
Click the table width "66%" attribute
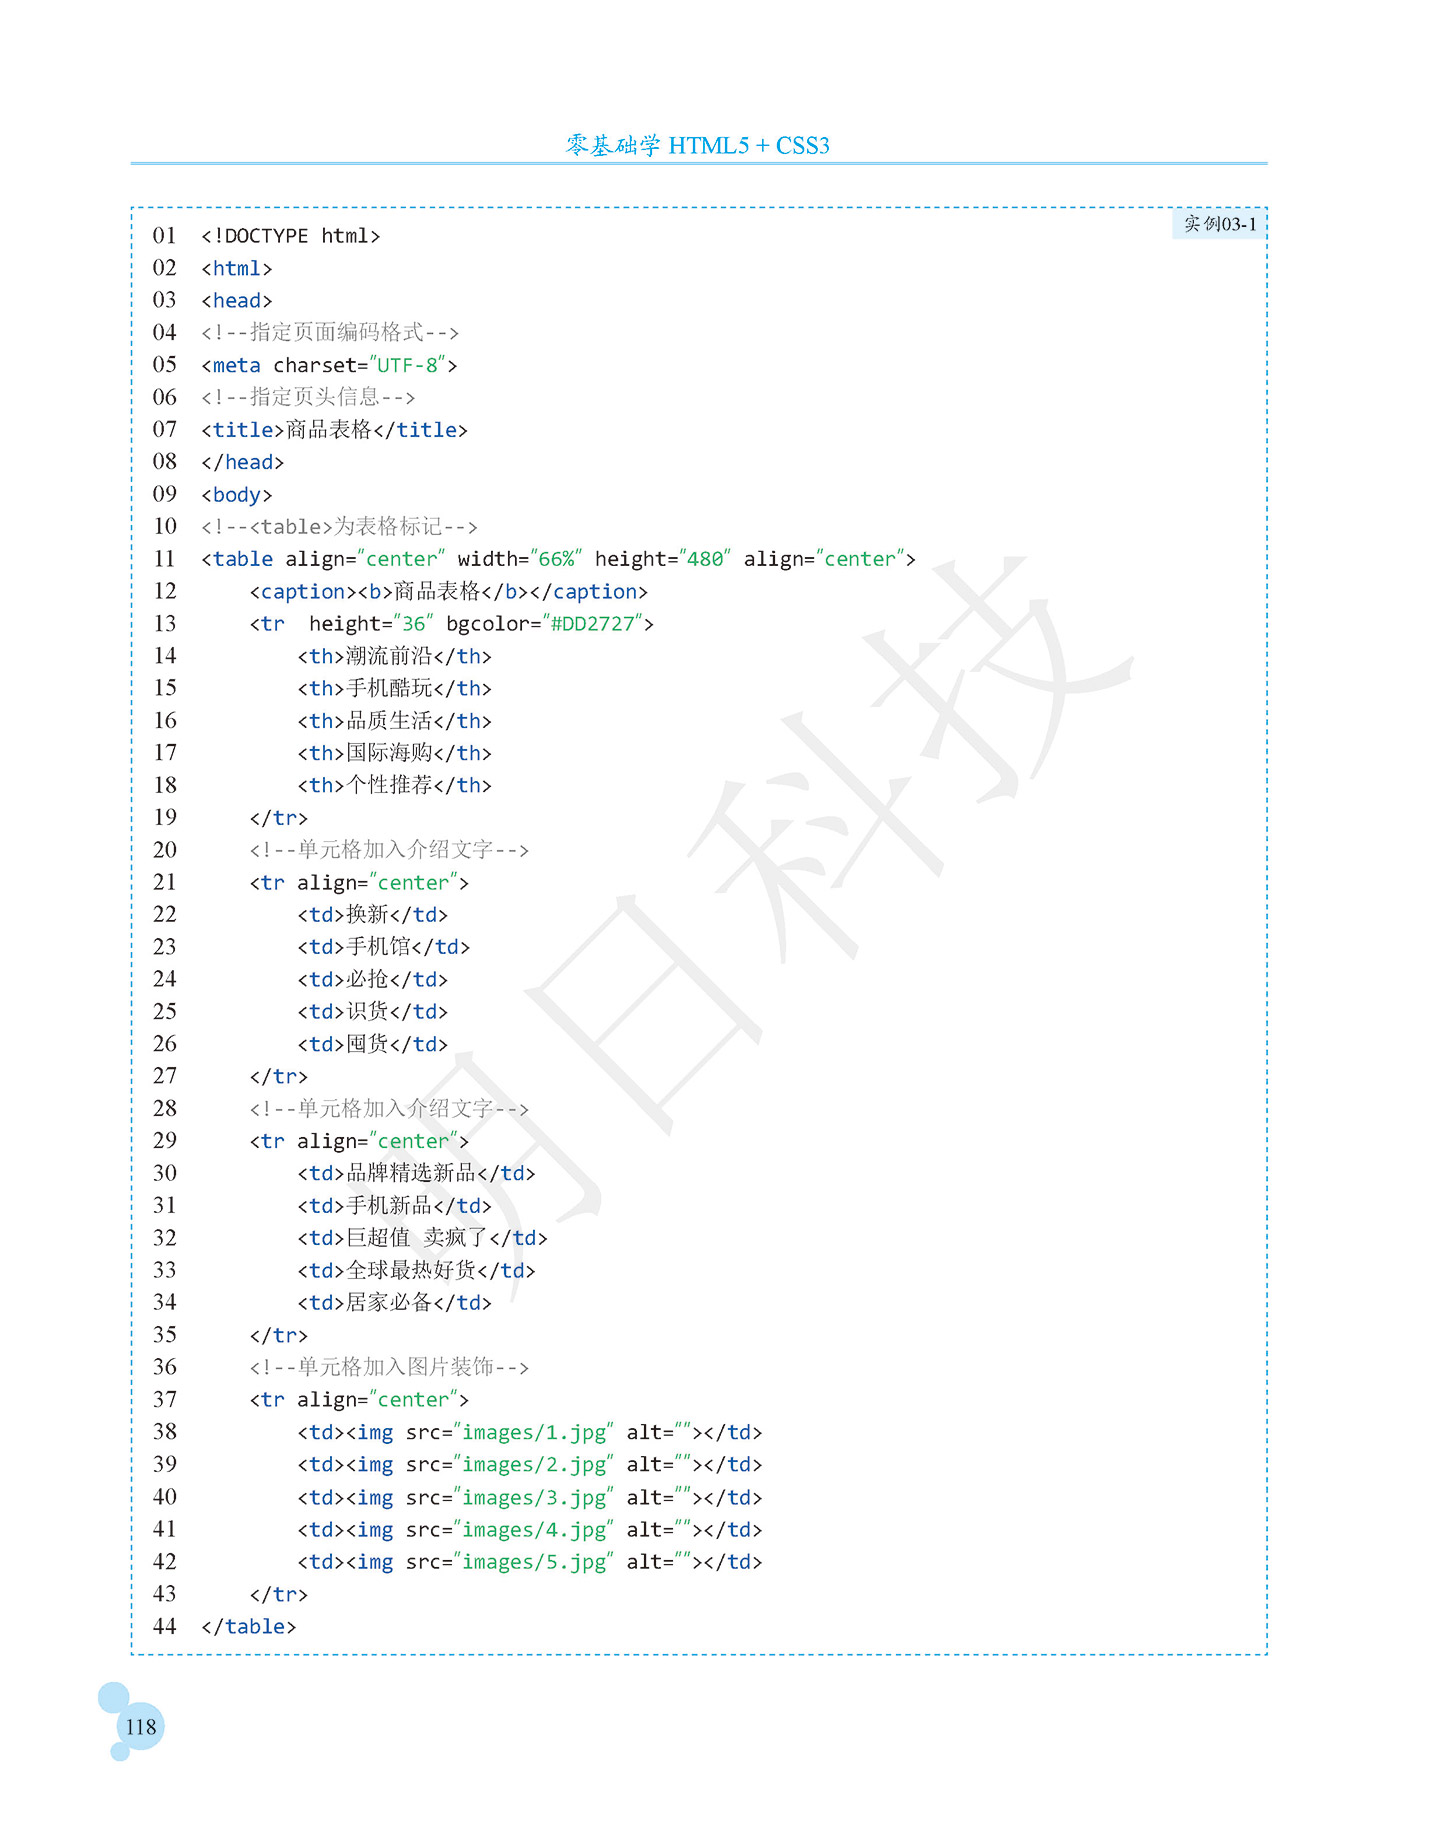point(520,559)
